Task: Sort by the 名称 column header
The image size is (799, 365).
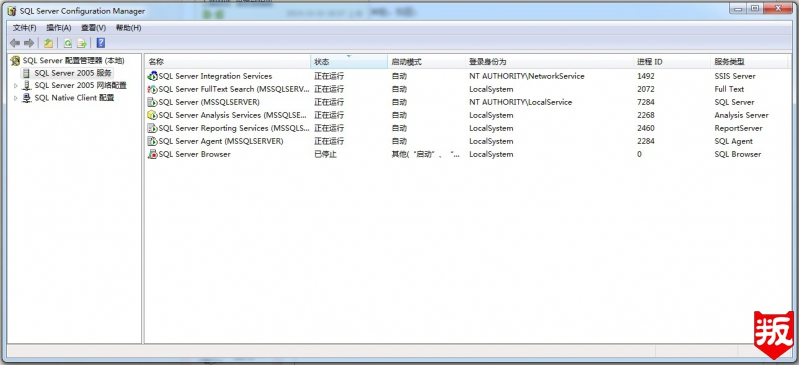Action: pyautogui.click(x=228, y=62)
